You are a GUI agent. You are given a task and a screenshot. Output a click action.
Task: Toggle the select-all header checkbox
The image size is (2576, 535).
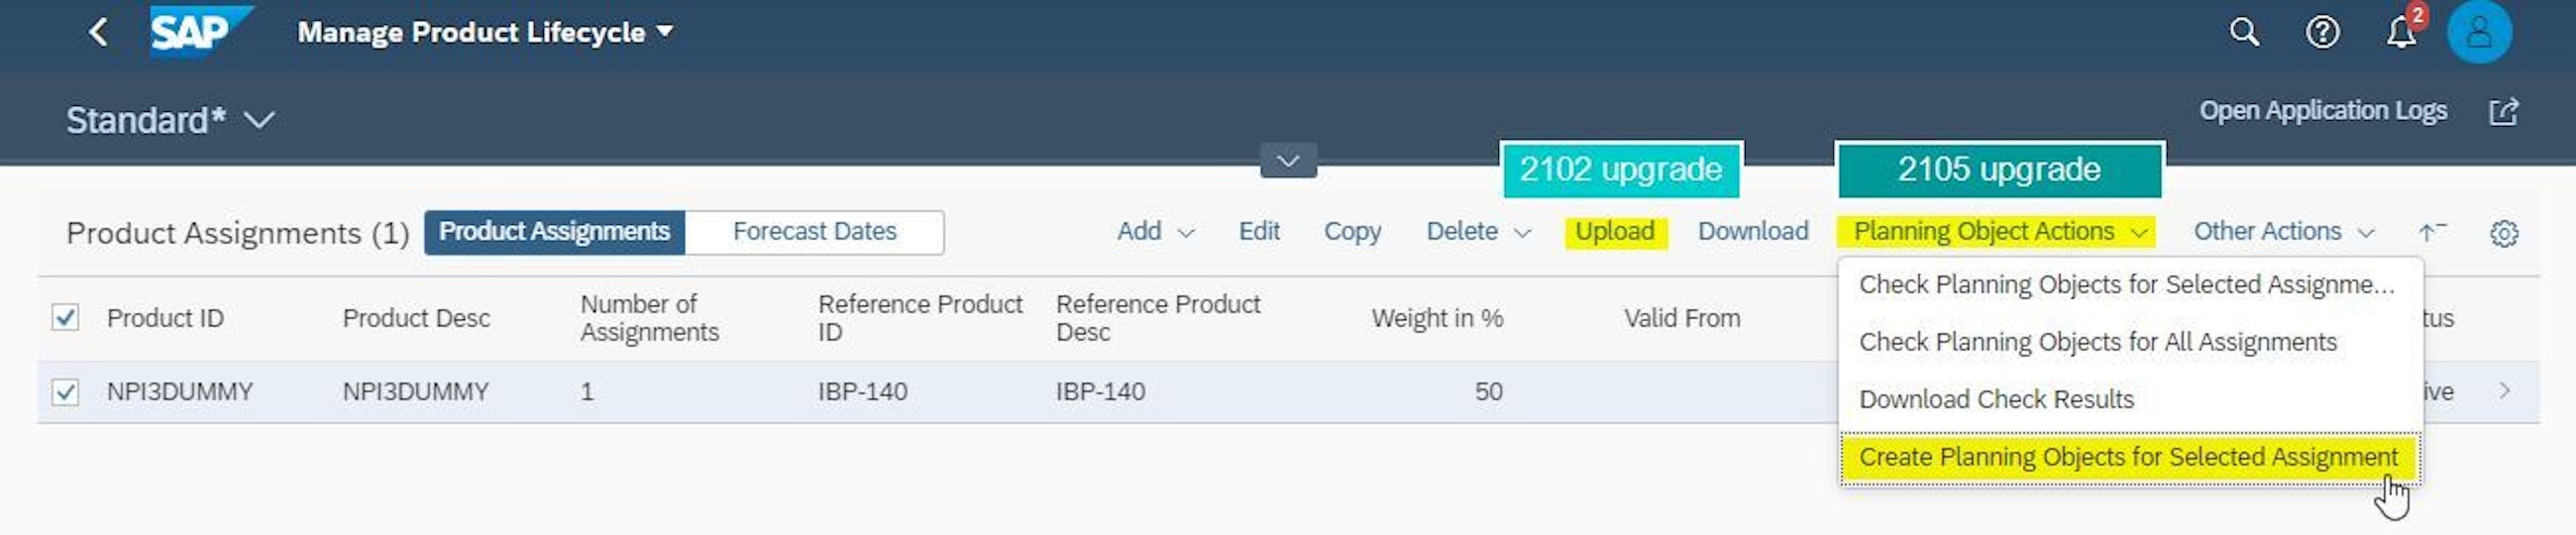click(65, 318)
